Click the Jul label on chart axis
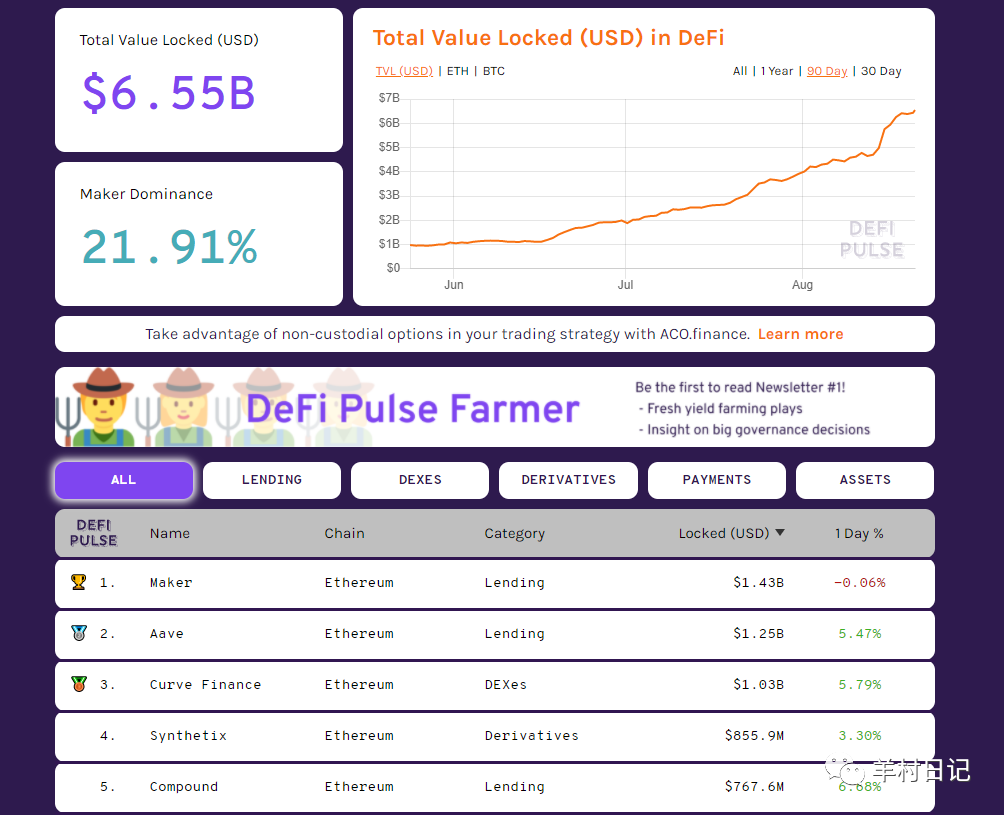1004x815 pixels. pos(626,285)
